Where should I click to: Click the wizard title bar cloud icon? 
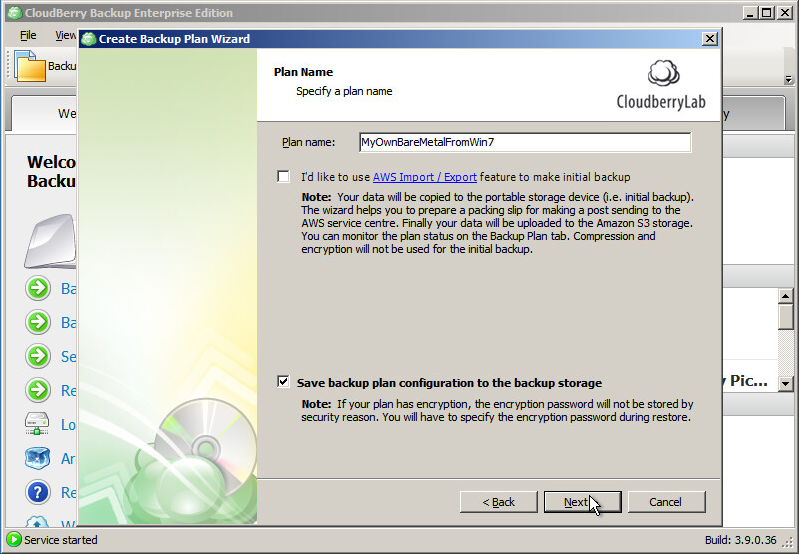89,39
